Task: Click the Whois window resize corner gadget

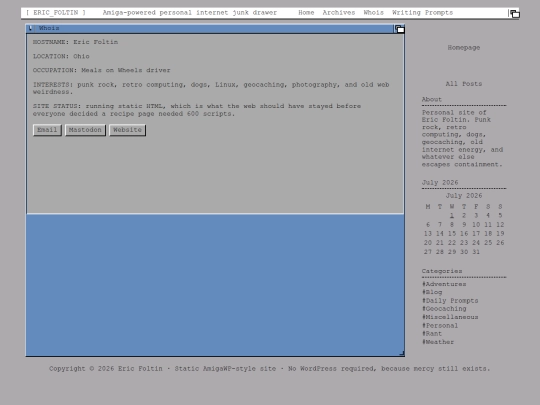Action: (x=402, y=353)
